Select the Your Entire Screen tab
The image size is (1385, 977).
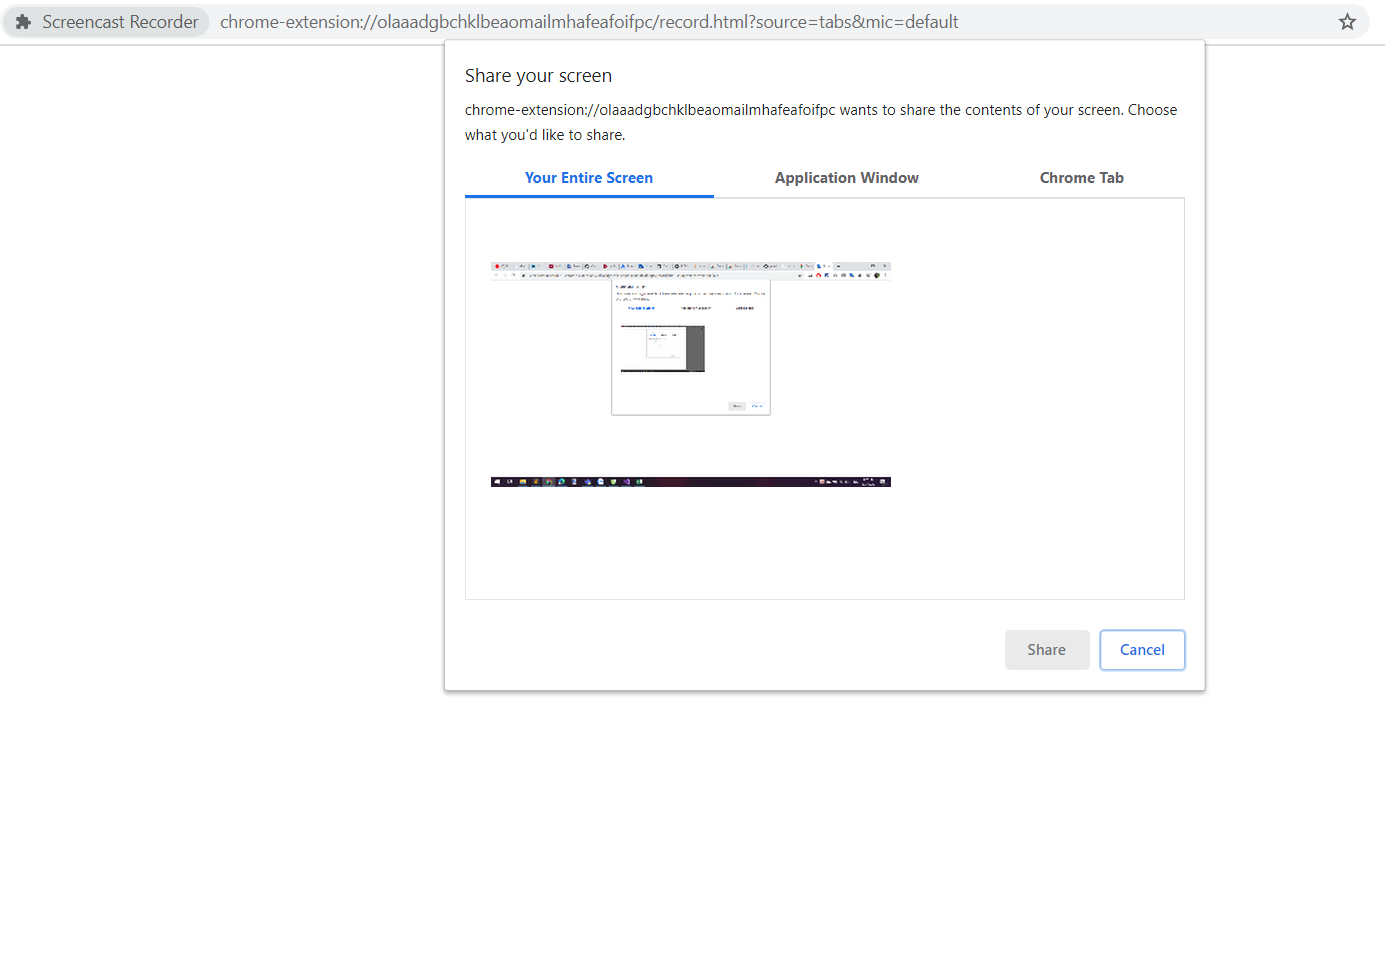[588, 178]
